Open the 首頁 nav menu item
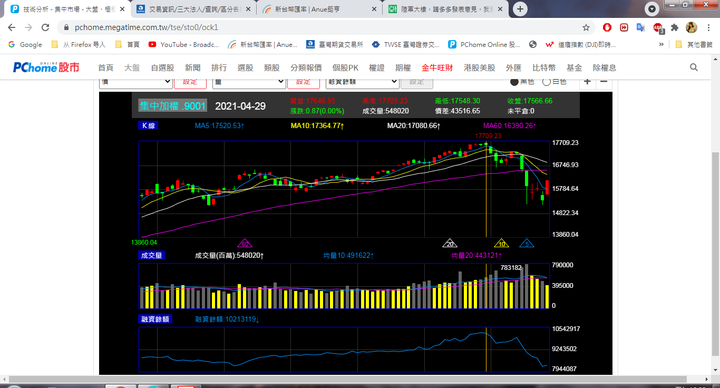This screenshot has width=720, height=388. click(106, 67)
